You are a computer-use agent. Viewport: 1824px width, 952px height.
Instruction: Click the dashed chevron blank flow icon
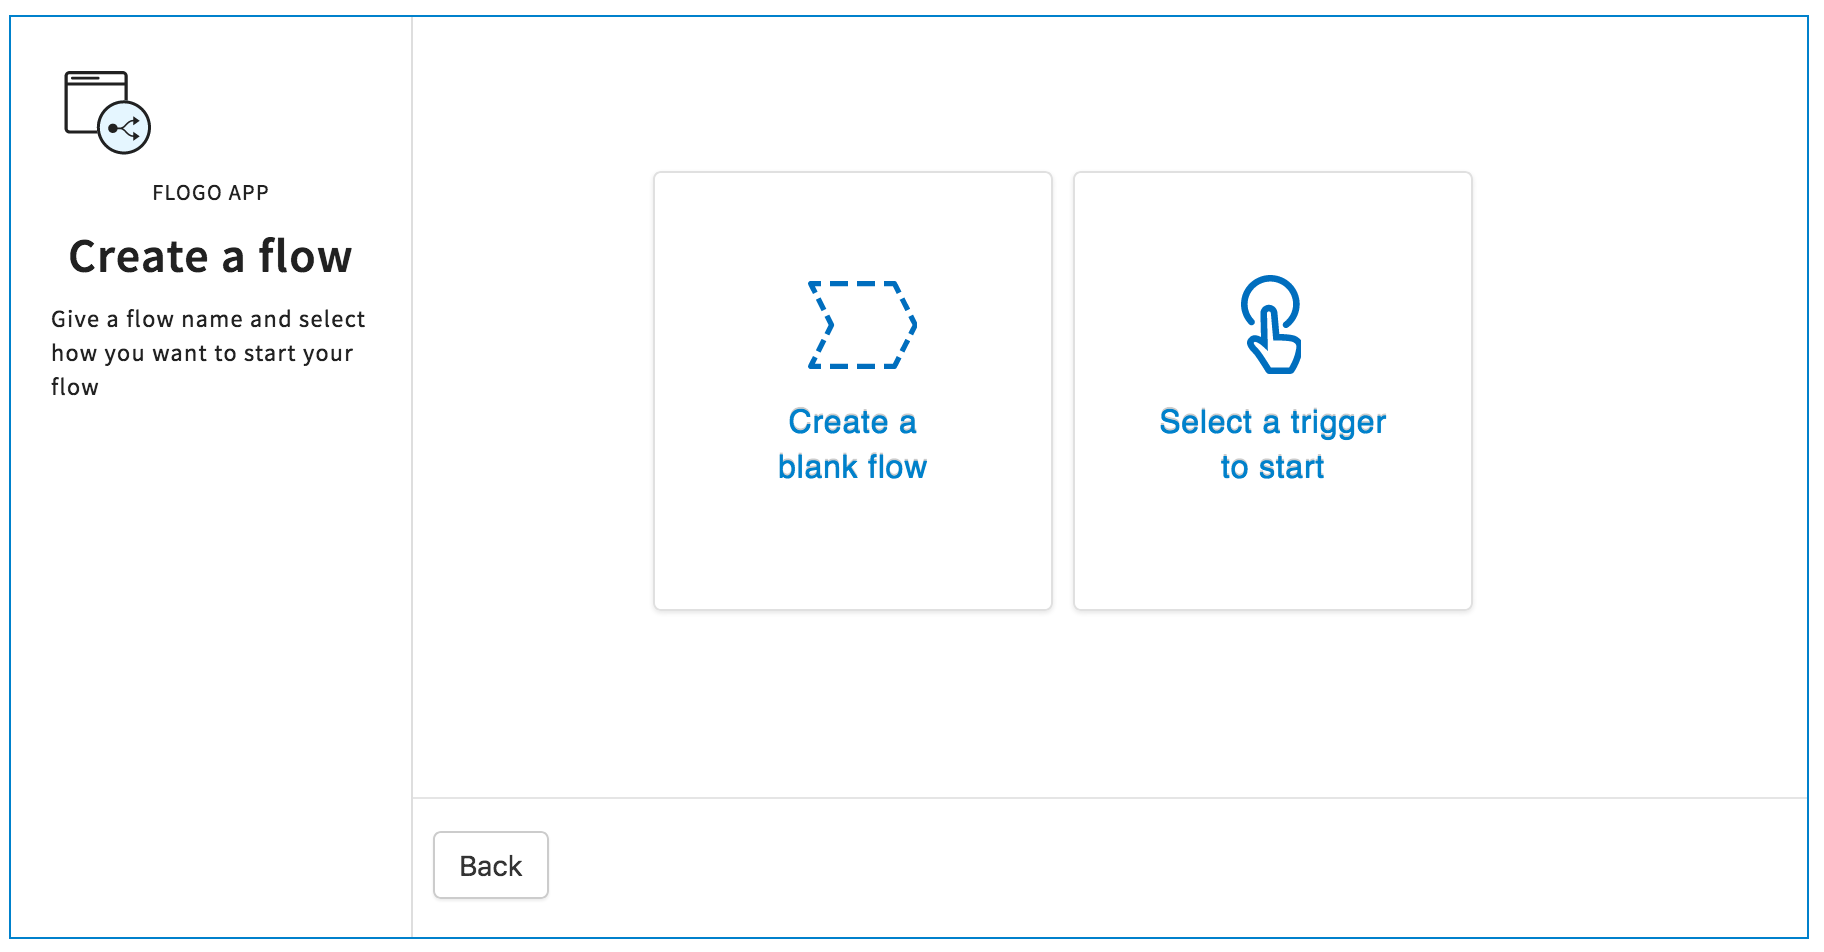pyautogui.click(x=862, y=325)
